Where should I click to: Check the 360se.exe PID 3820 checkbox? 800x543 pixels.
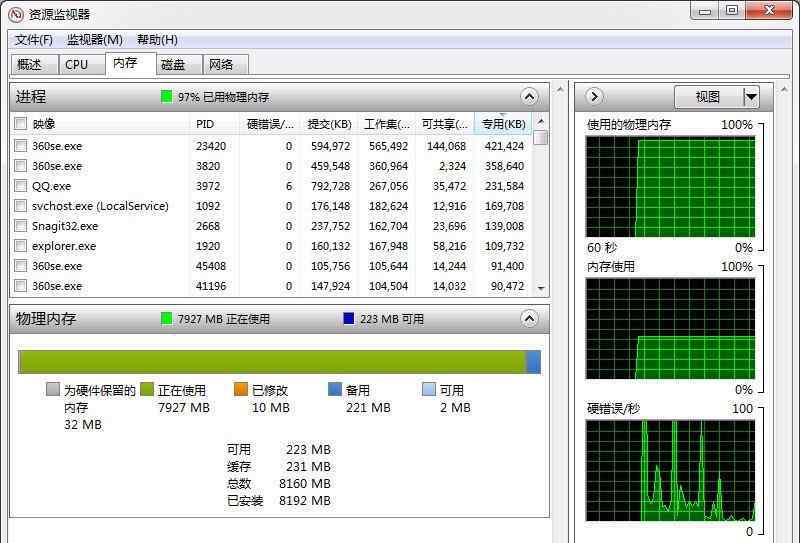20,166
